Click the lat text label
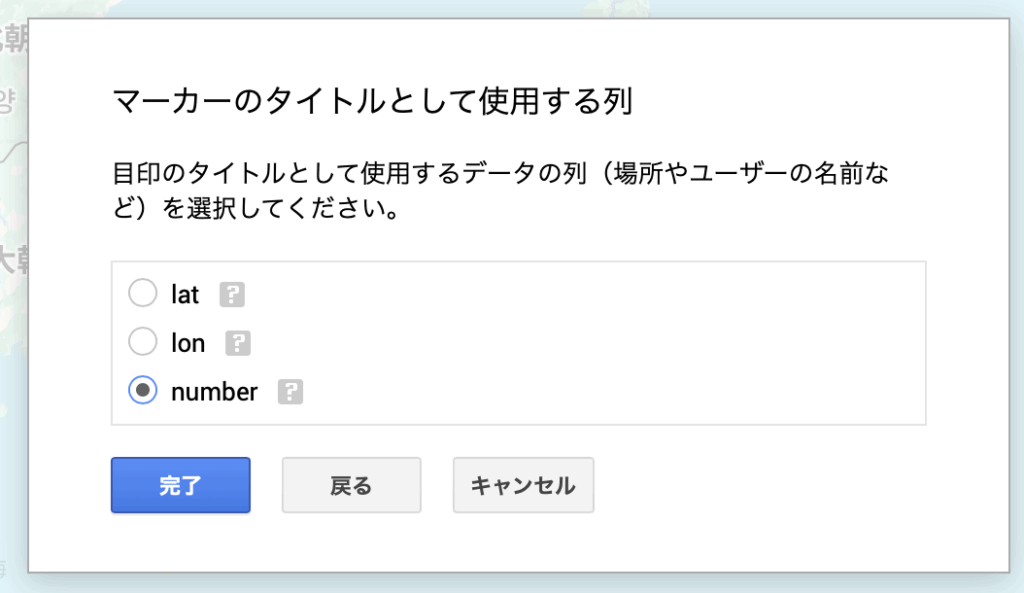Viewport: 1024px width, 593px height. (x=185, y=295)
